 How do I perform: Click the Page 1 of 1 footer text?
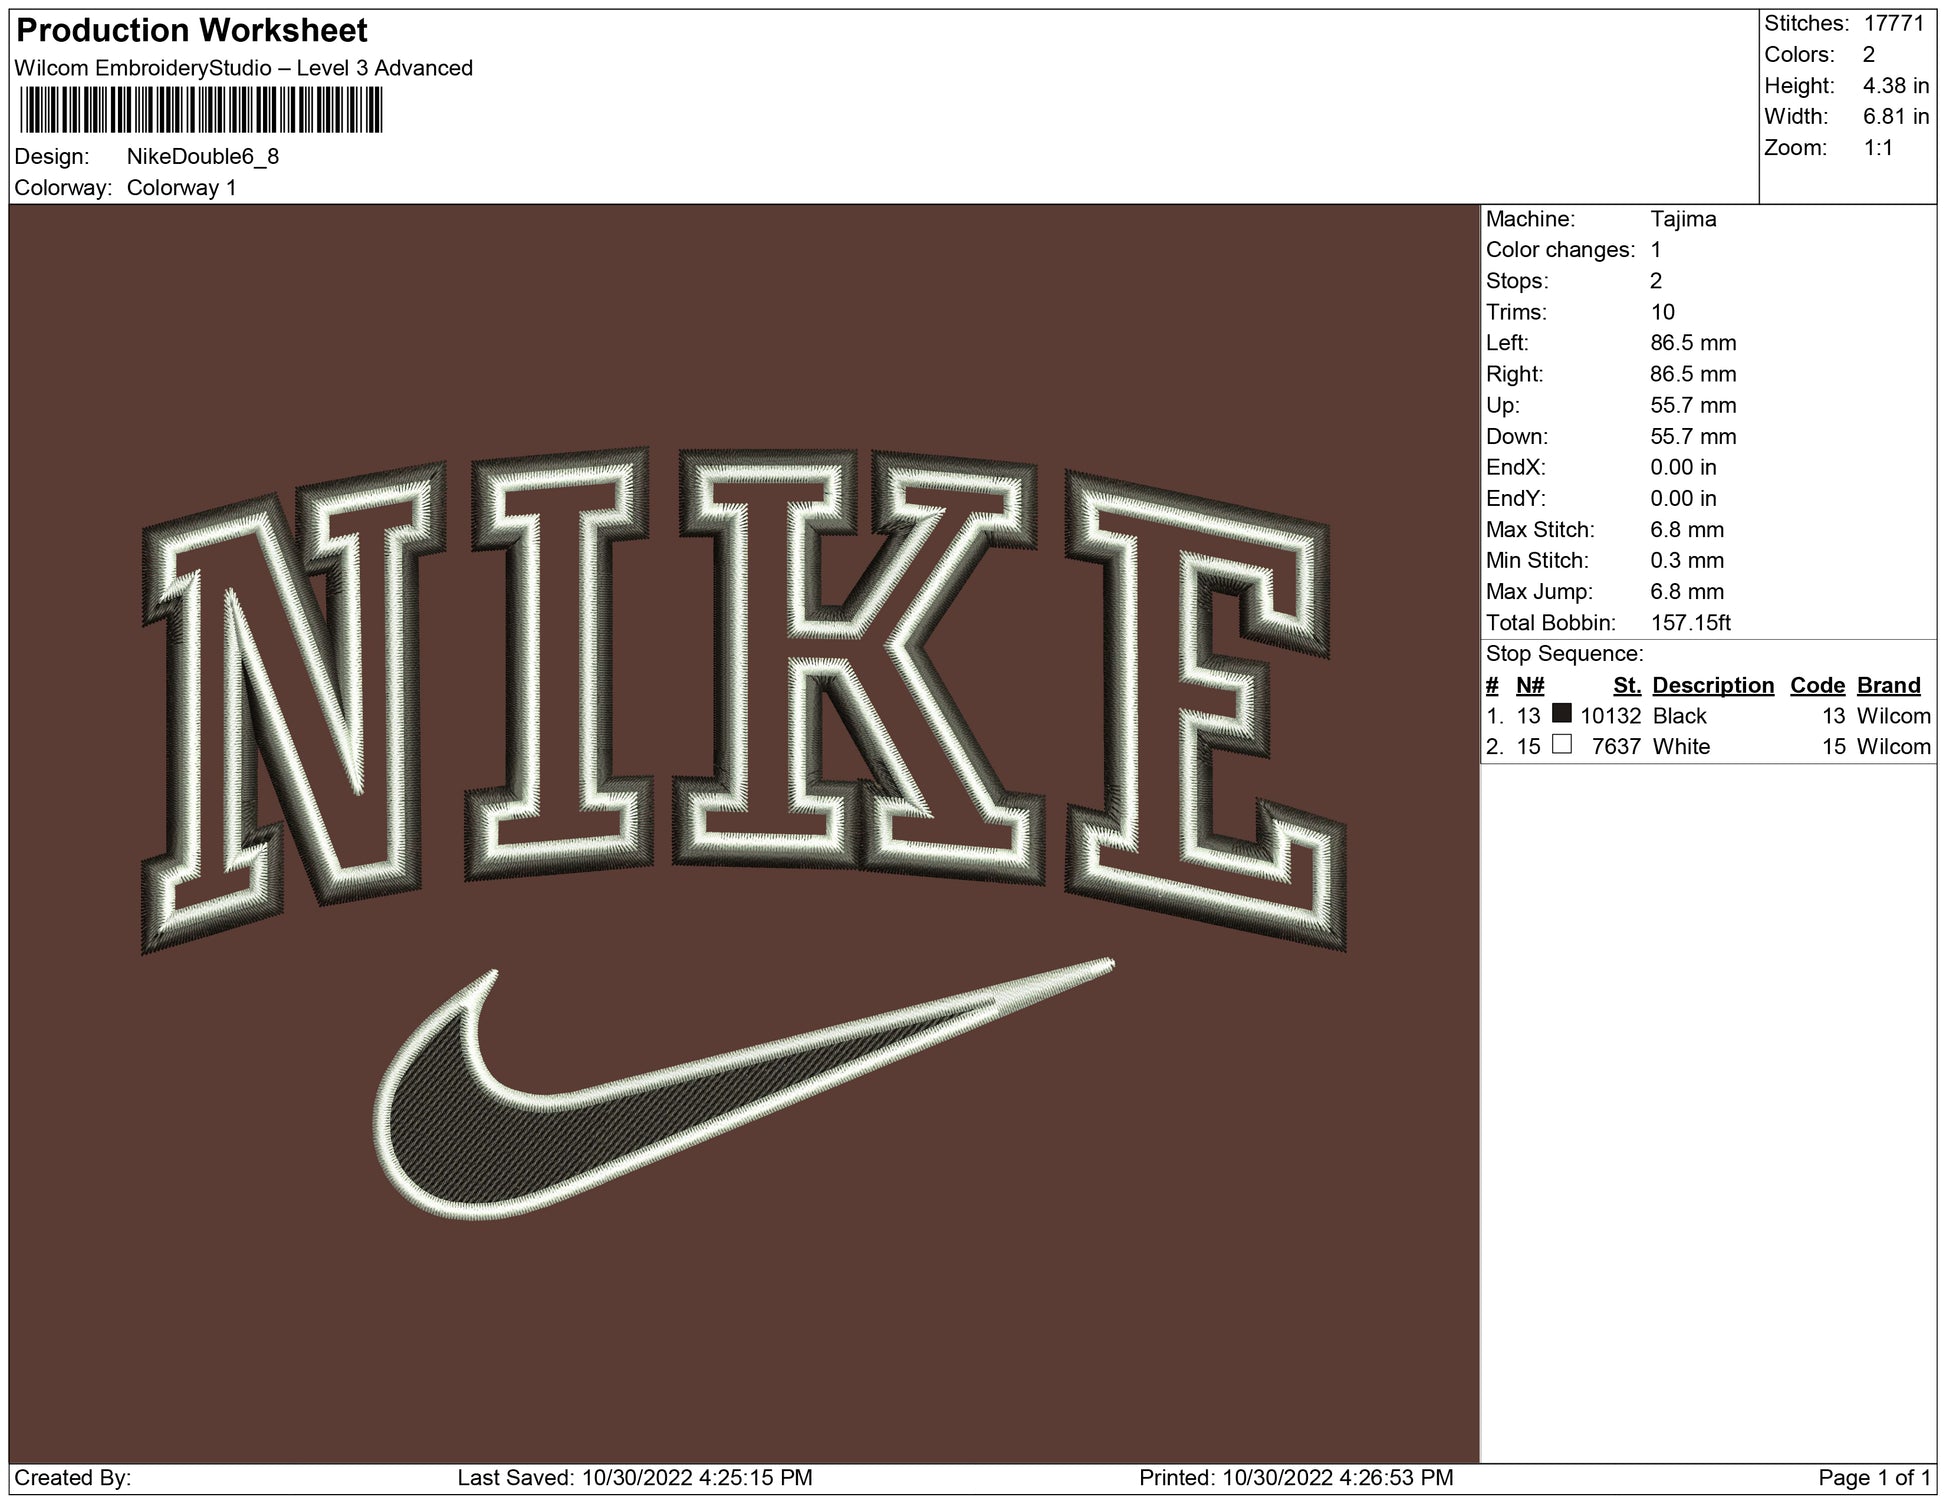(x=1874, y=1477)
